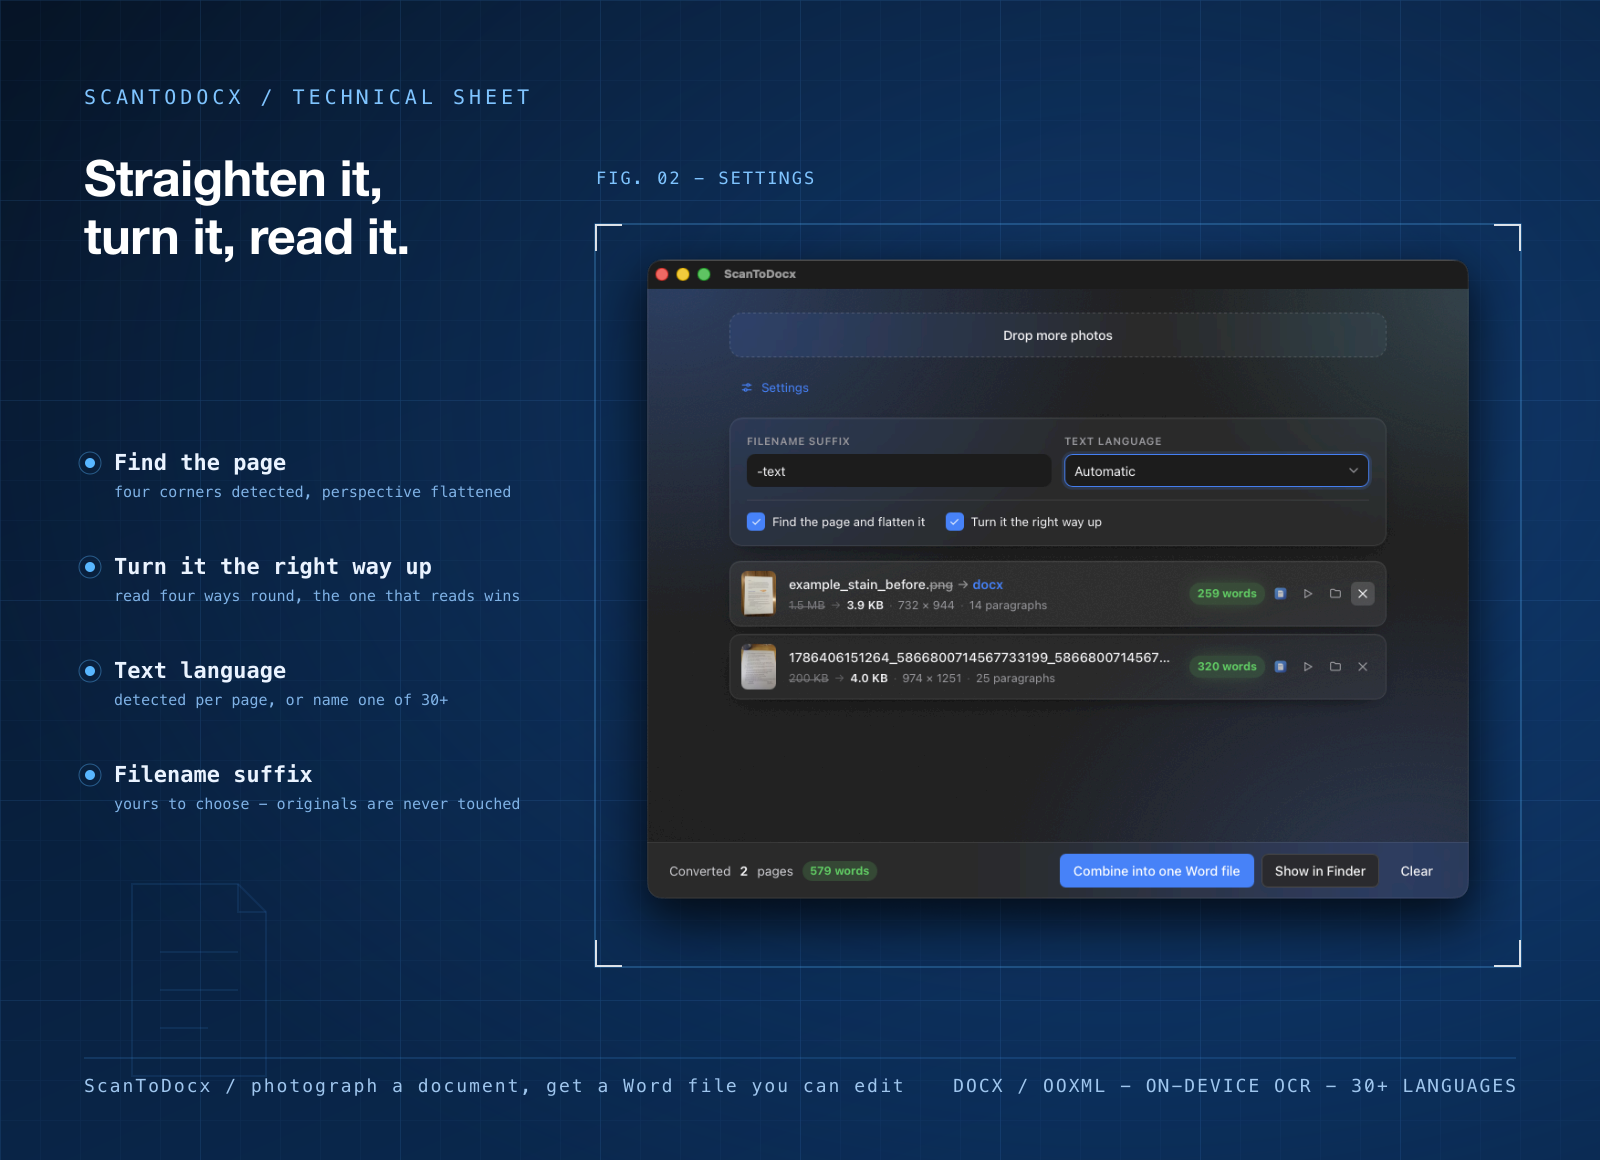Viewport: 1600px width, 1160px height.
Task: Click the 579 words total badge
Action: pos(839,871)
